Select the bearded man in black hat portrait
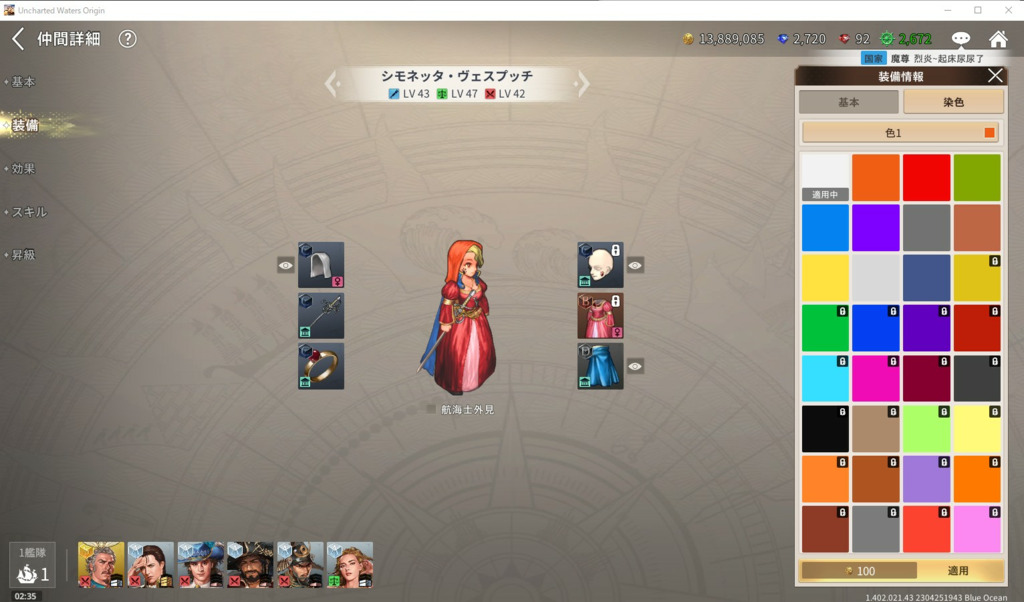The height and width of the screenshot is (602, 1024). tap(250, 565)
